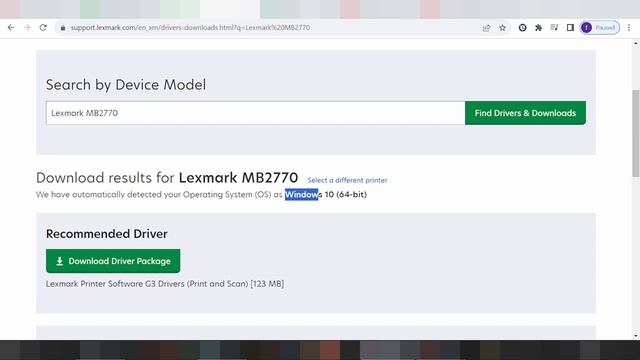This screenshot has width=640, height=360.
Task: Click Lexmark Printer Software G3 Drivers text
Action: (x=165, y=284)
